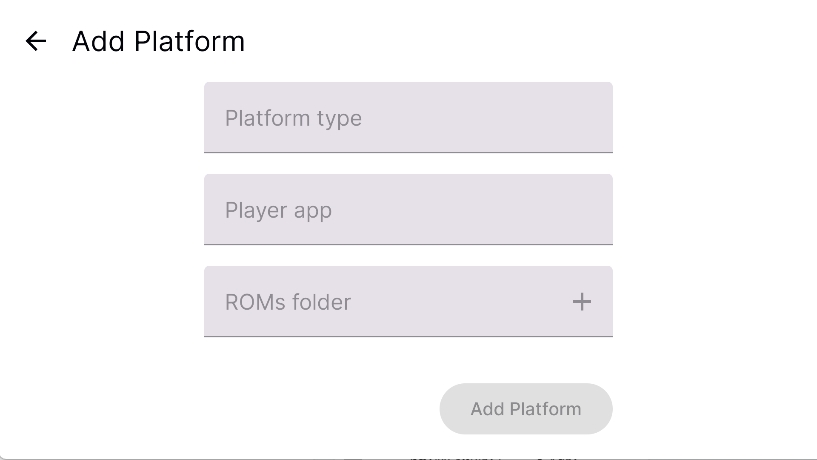Screen dimensions: 817x460
Task: Return to previous screen via left arrow
Action: [x=36, y=41]
